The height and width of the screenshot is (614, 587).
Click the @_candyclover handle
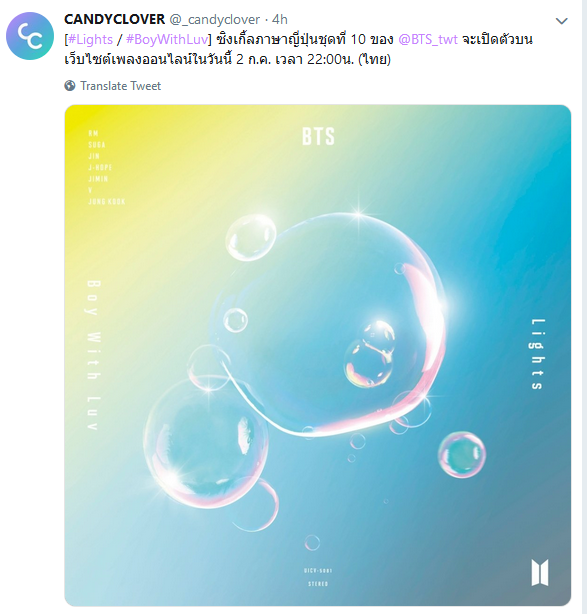coord(215,20)
